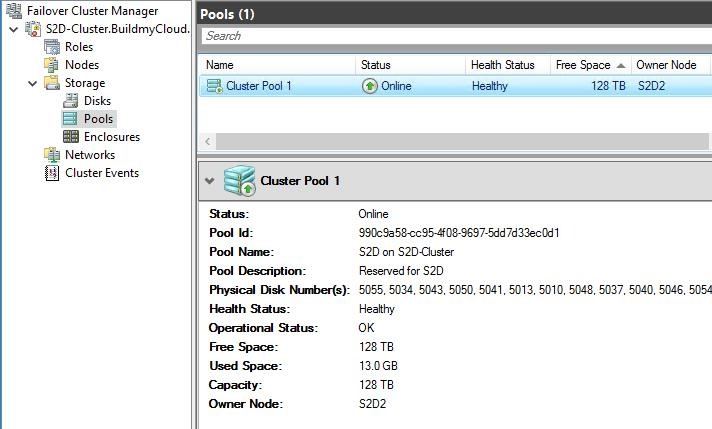The width and height of the screenshot is (712, 429).
Task: Select the Pools tree item
Action: (99, 119)
